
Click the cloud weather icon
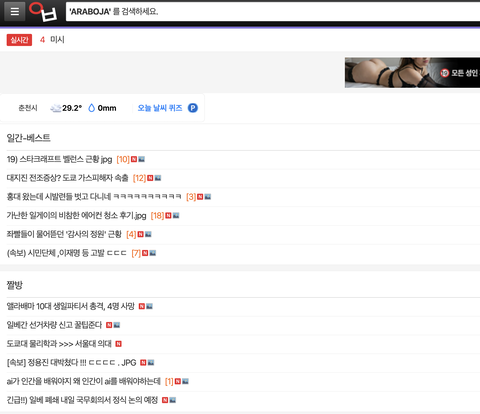(55, 108)
